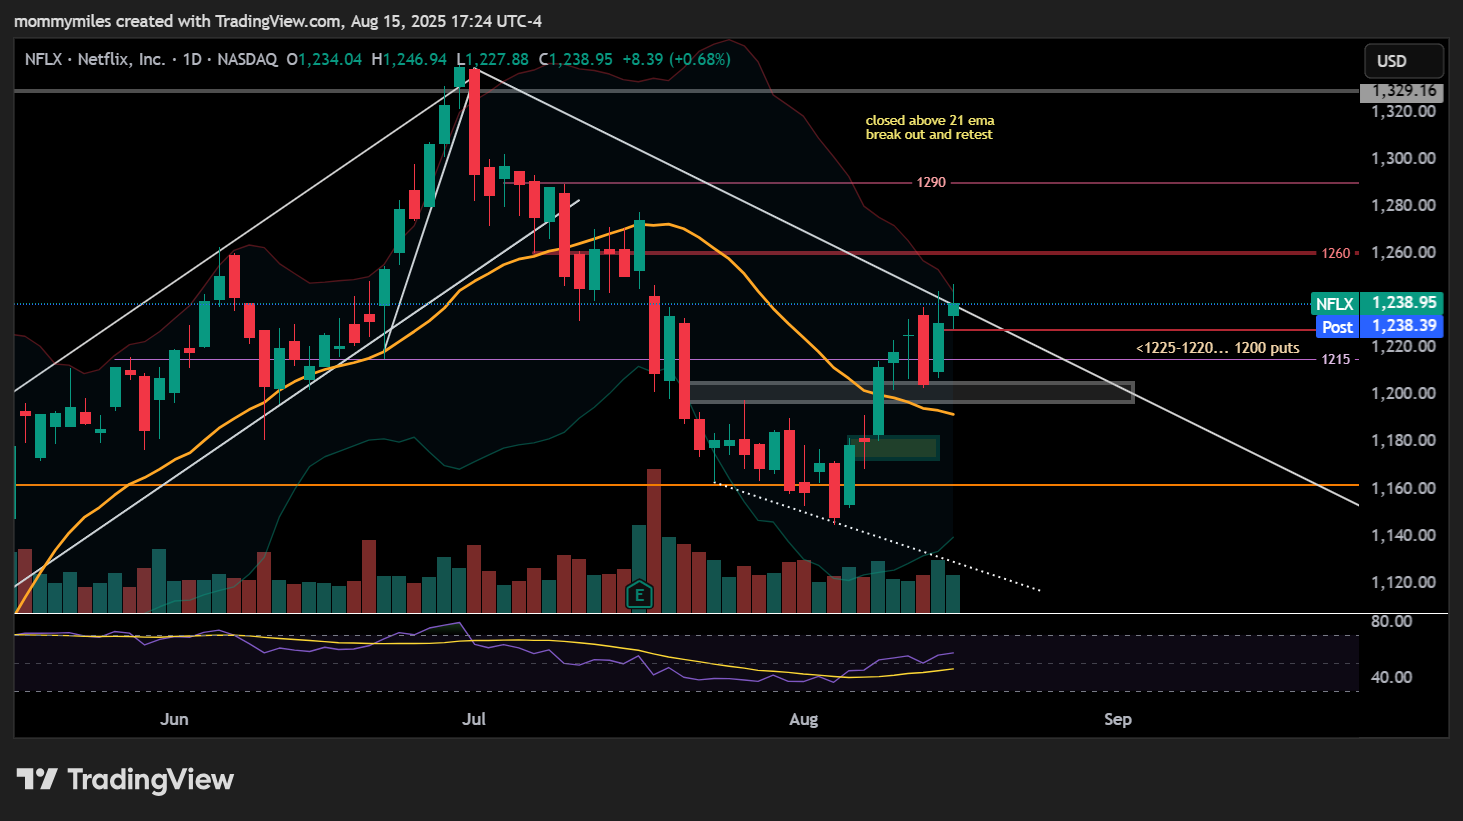The image size is (1463, 821).
Task: Click the Jul label on time axis
Action: [474, 719]
